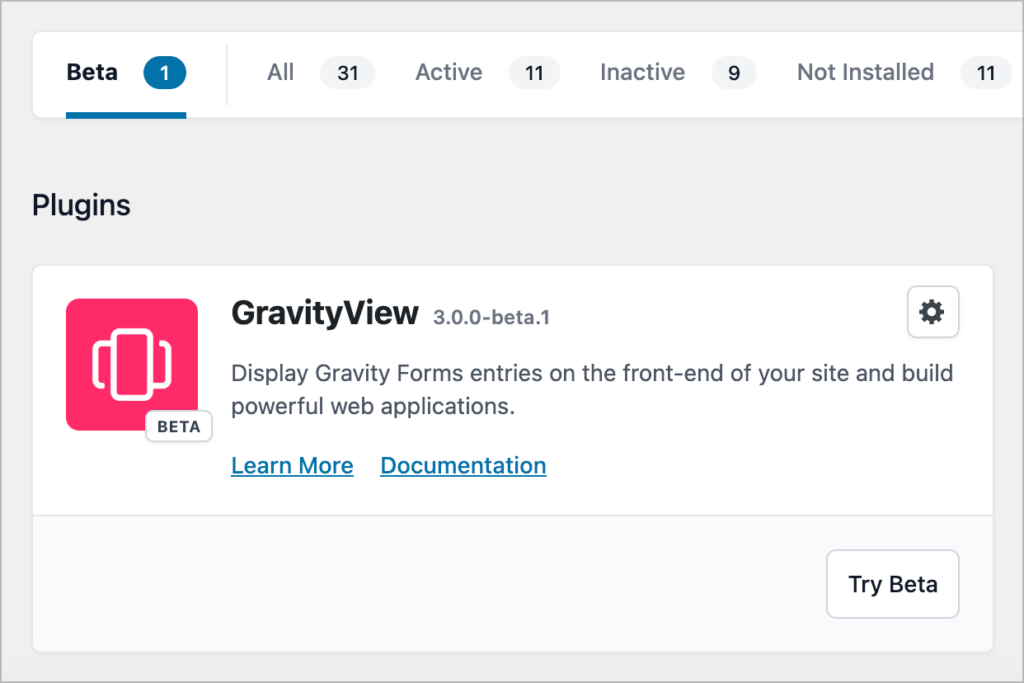Click the Try Beta button
The image size is (1024, 683).
[893, 584]
